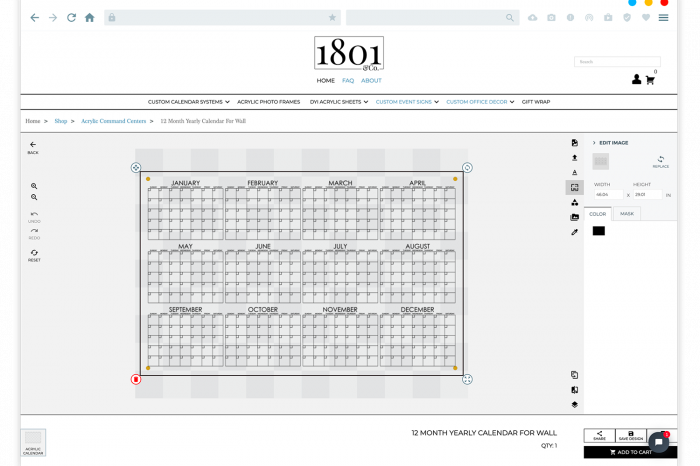The image size is (700, 466).
Task: Click the scale handle at the image corner
Action: (467, 379)
